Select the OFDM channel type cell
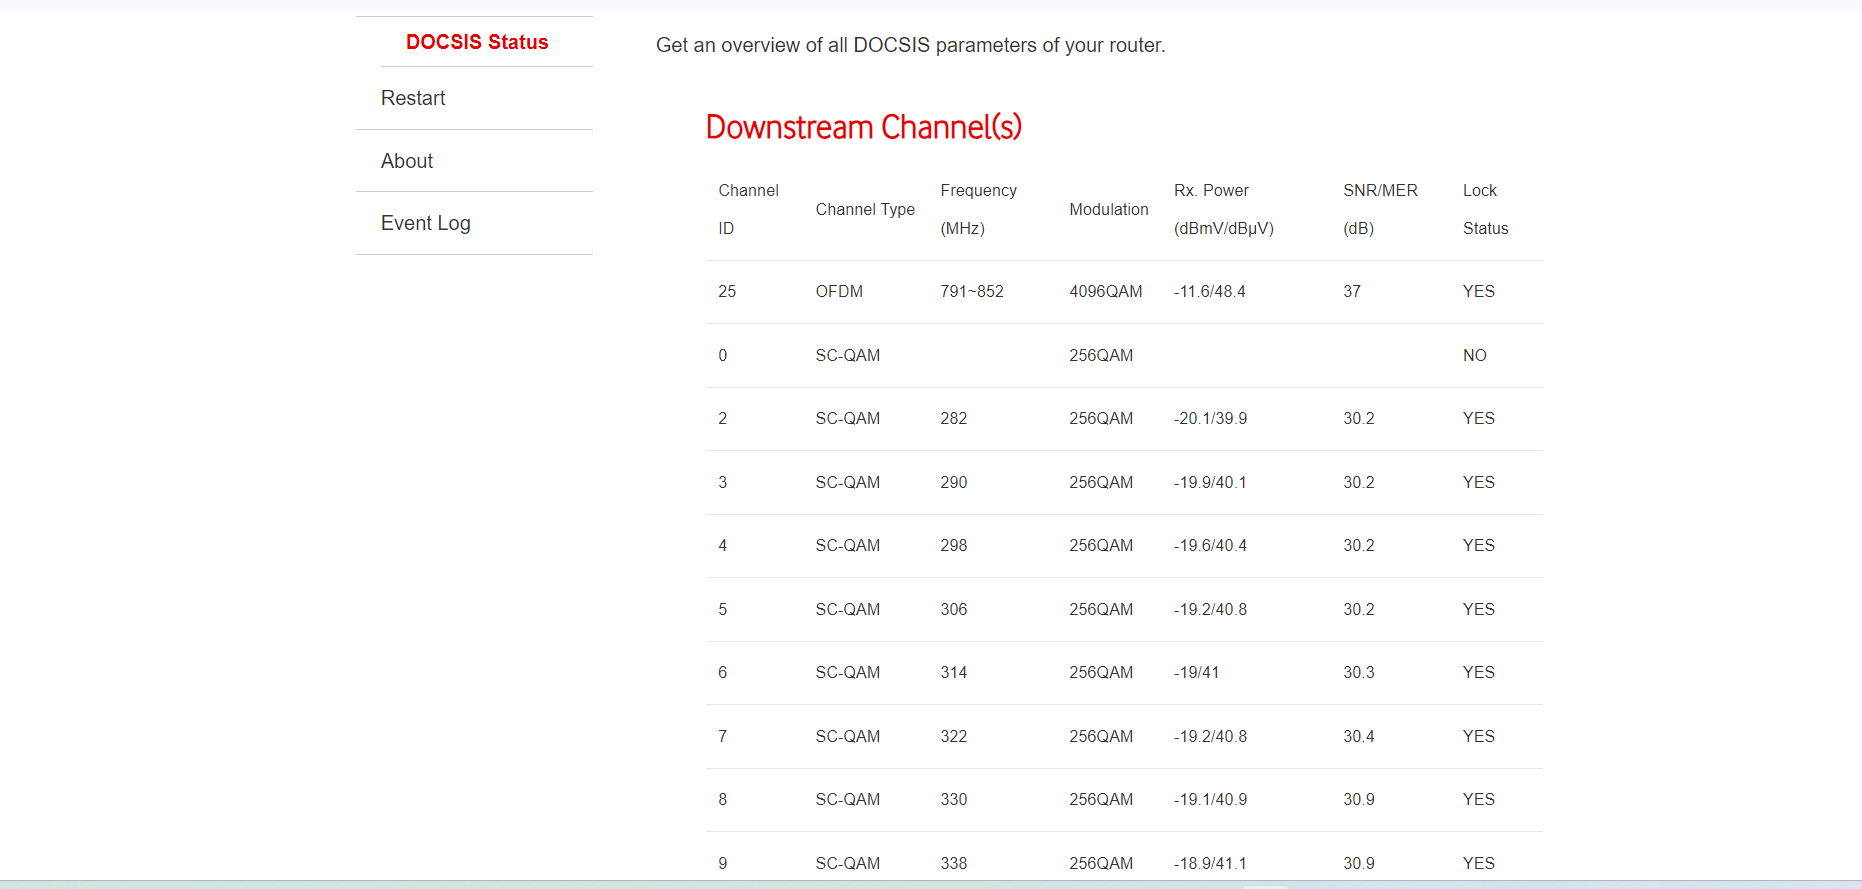The width and height of the screenshot is (1862, 889). point(839,292)
